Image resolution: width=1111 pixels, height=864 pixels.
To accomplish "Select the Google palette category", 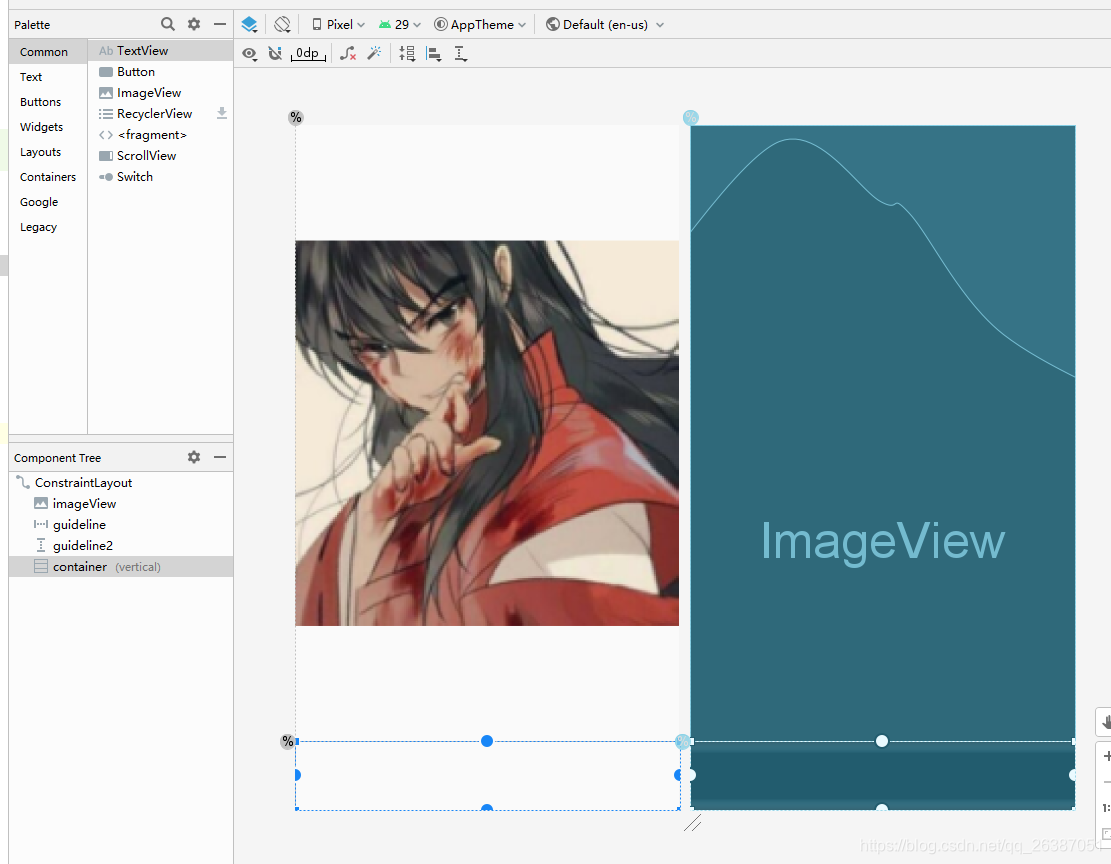I will tap(47, 202).
